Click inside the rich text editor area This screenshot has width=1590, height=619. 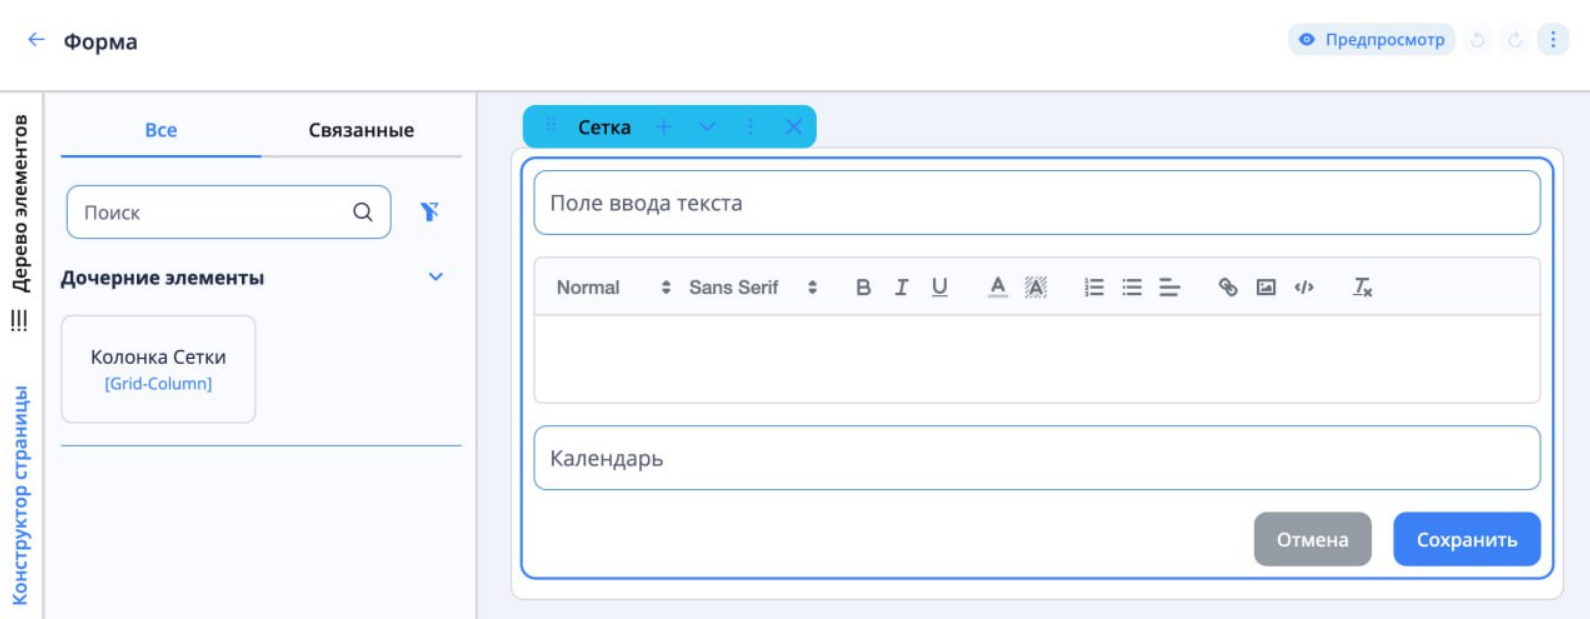tap(1037, 359)
